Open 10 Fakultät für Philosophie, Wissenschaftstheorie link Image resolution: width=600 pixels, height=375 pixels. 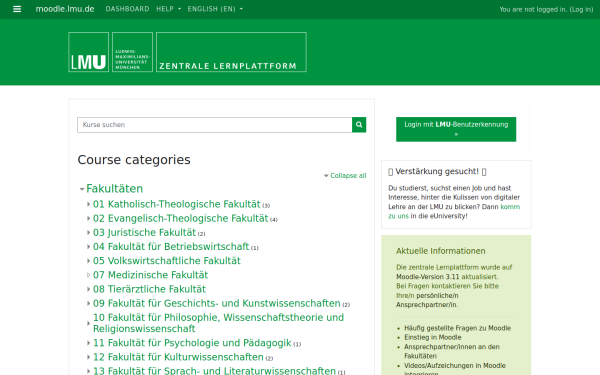tap(218, 323)
